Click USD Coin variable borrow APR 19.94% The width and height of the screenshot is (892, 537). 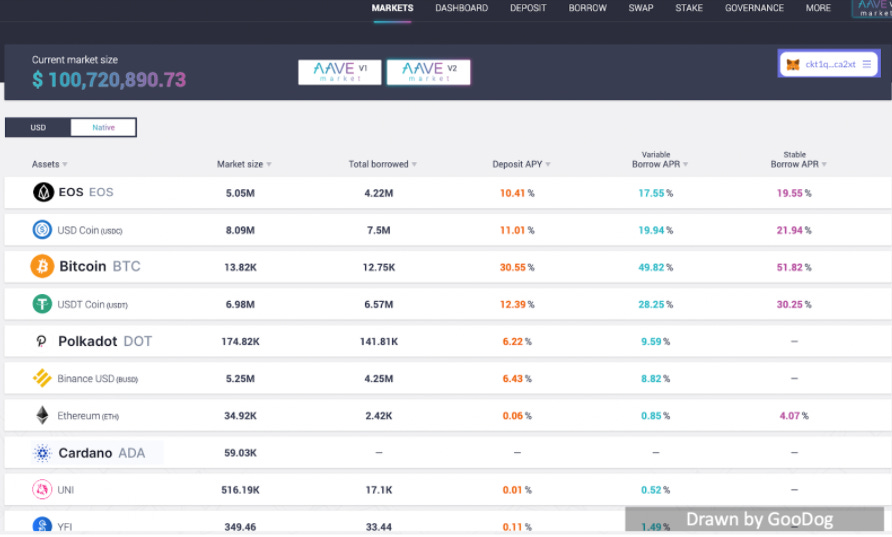click(x=655, y=230)
